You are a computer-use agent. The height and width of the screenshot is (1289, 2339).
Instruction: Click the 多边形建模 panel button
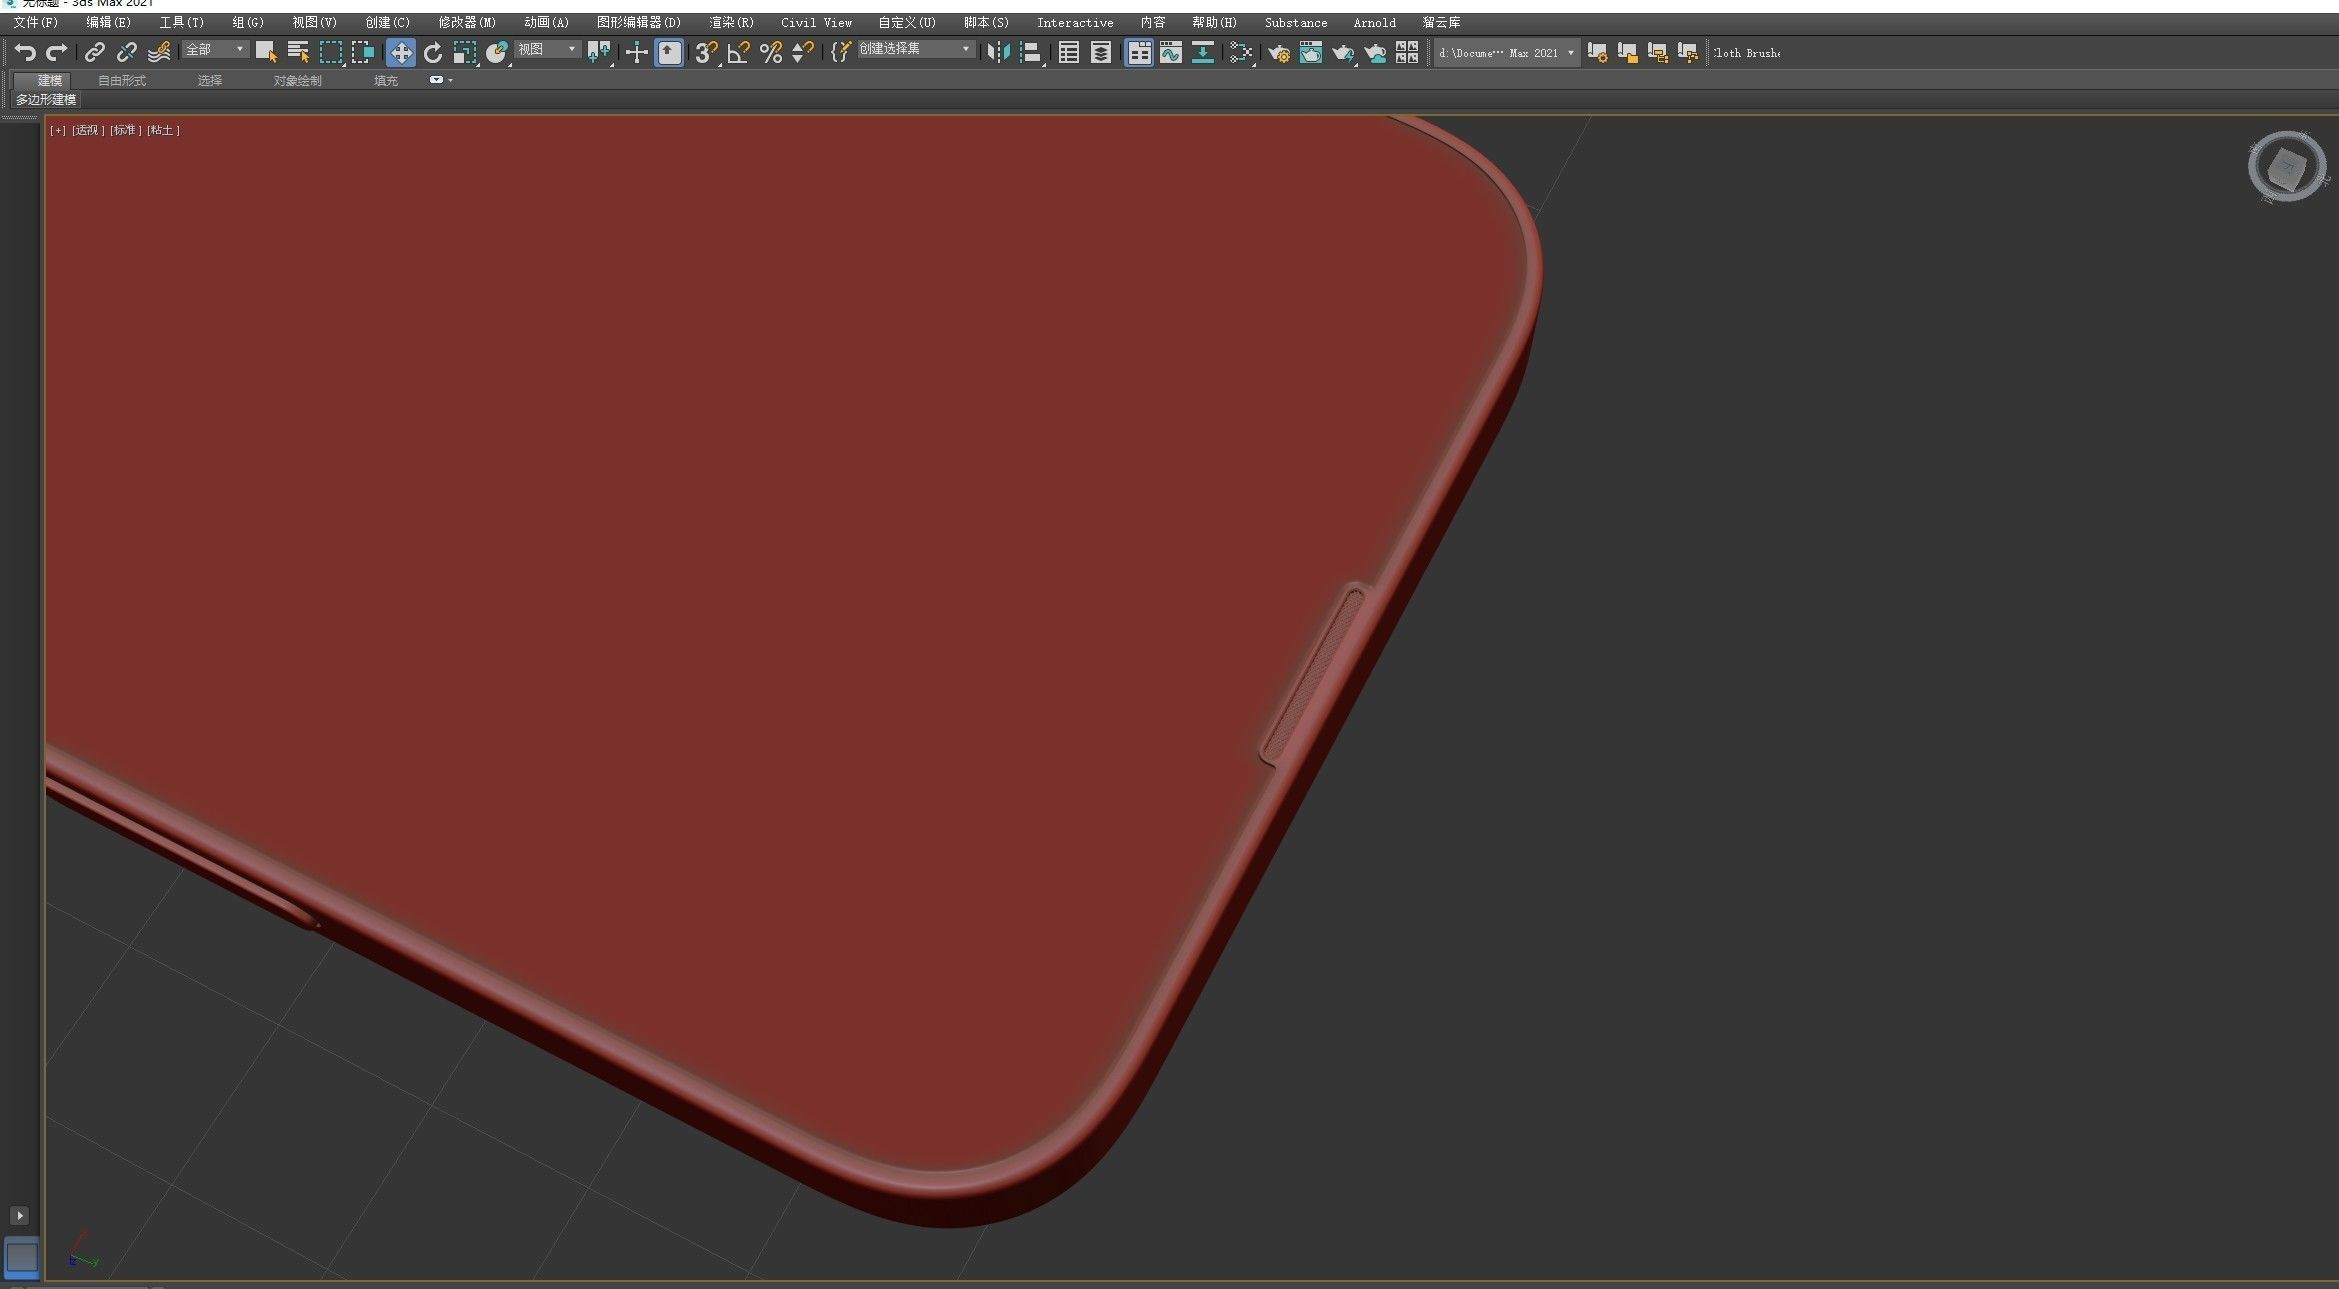[x=46, y=100]
